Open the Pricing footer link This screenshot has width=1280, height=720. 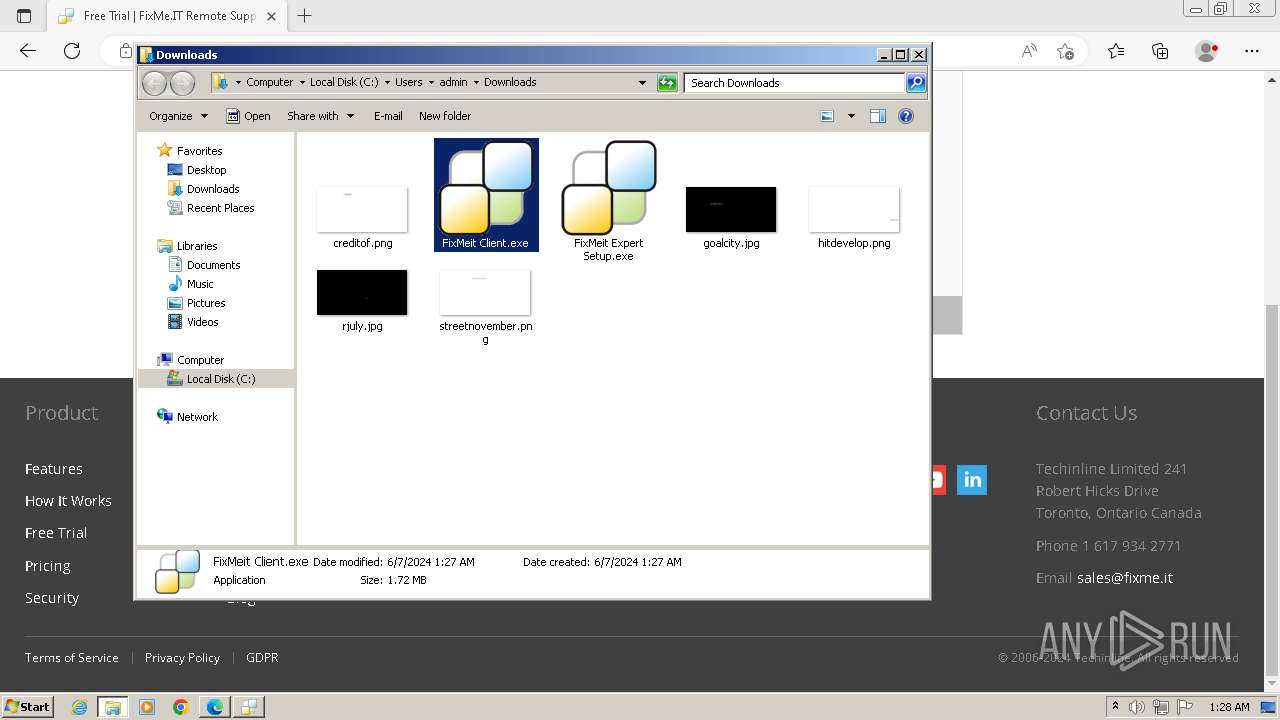click(47, 566)
